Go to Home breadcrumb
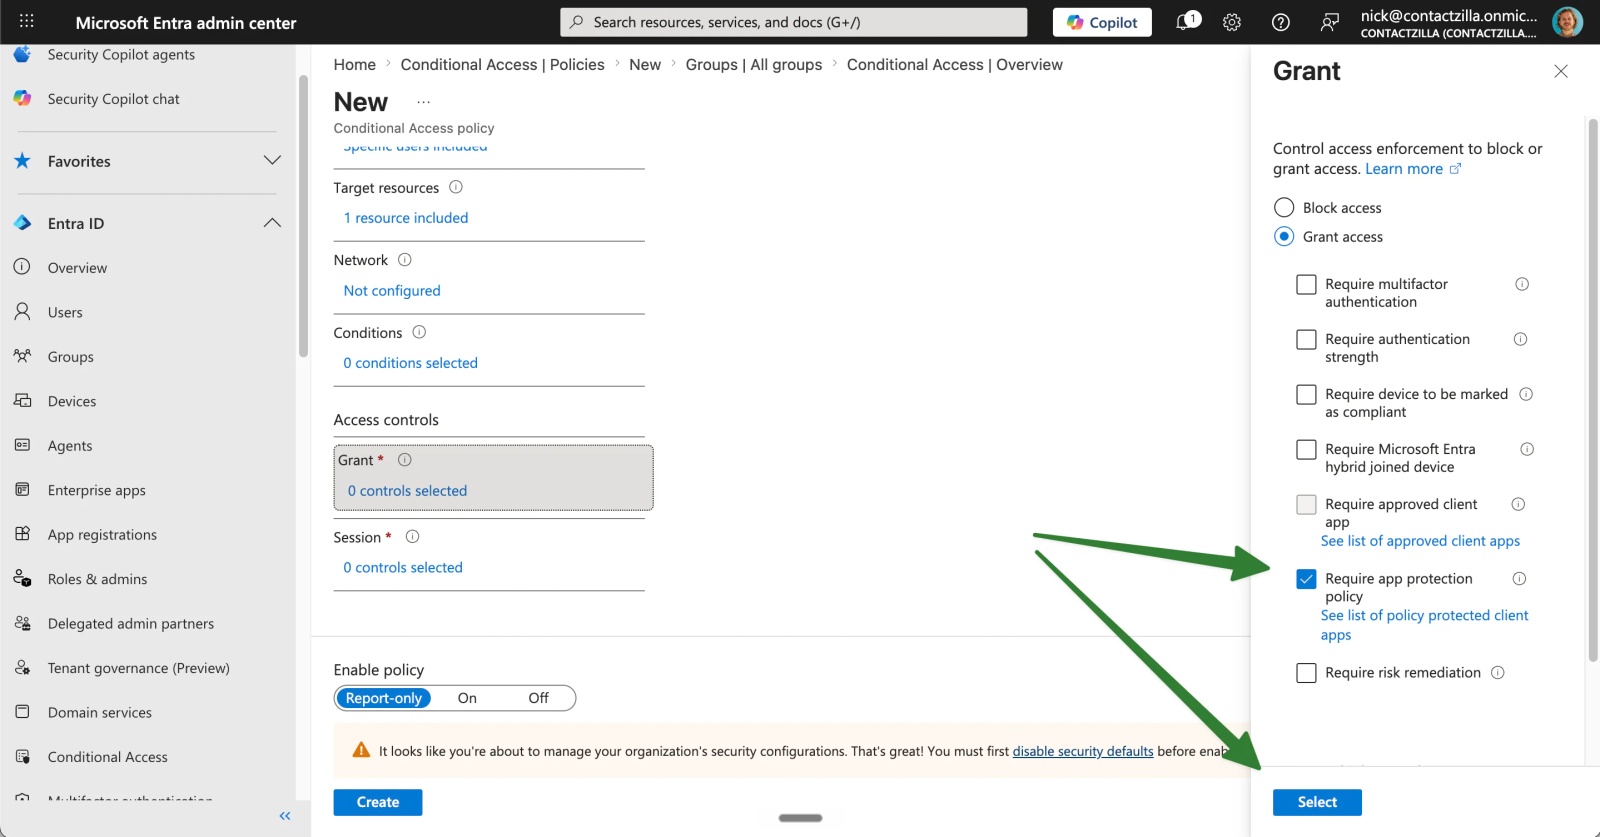 click(355, 64)
